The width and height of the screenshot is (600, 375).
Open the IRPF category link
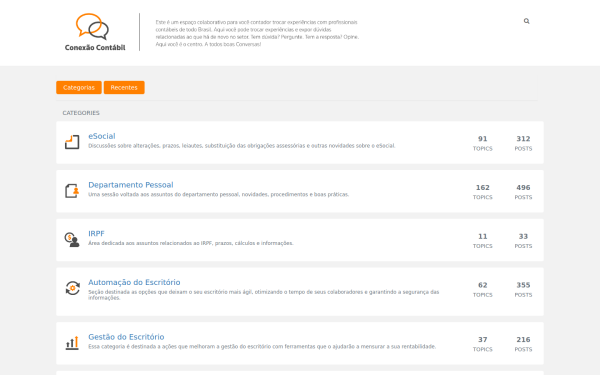pos(96,233)
